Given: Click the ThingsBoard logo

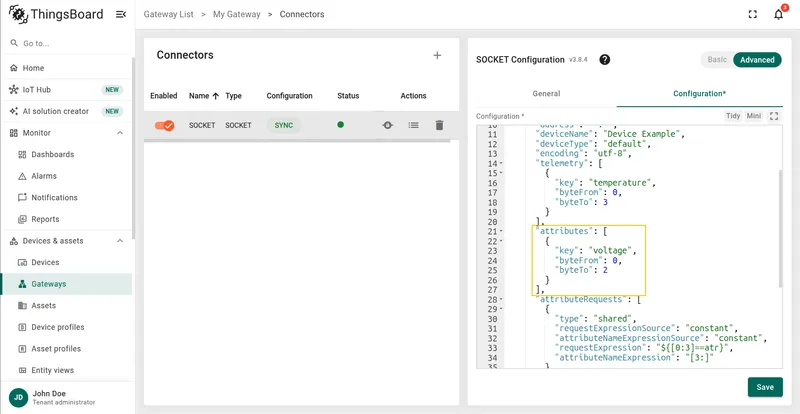Looking at the screenshot, I should [56, 14].
